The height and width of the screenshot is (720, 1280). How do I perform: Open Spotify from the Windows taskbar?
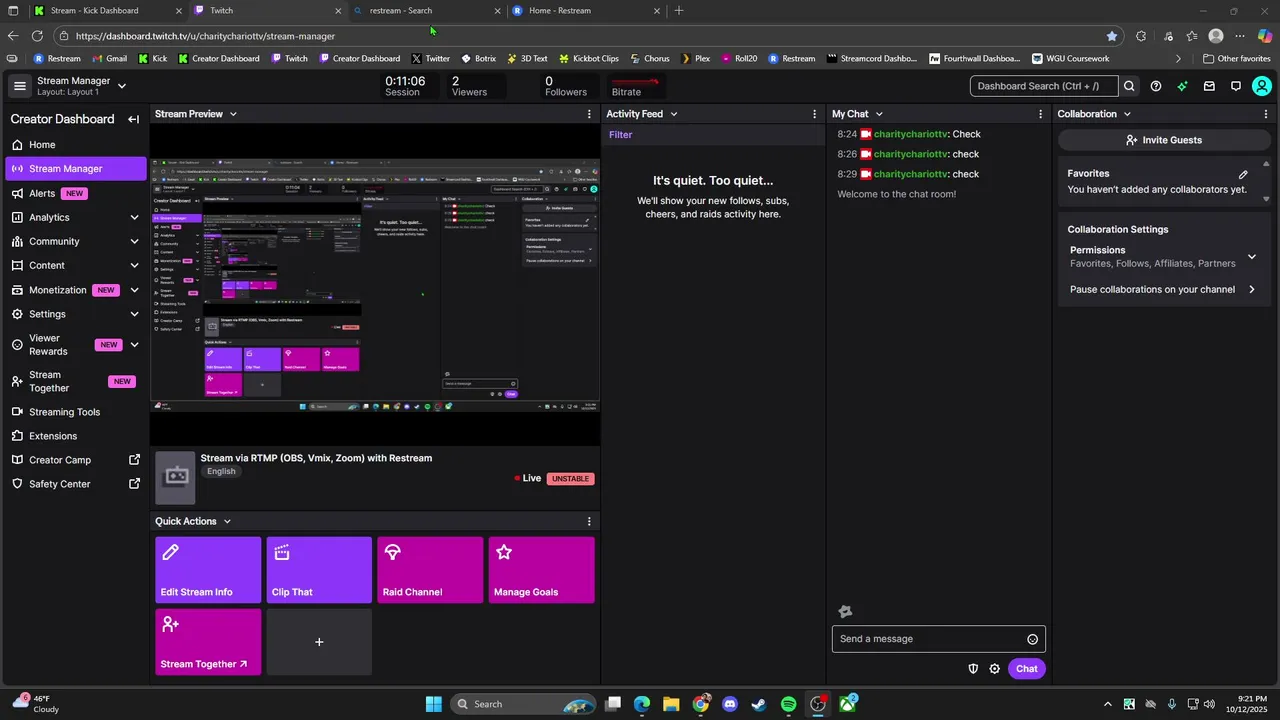[788, 704]
